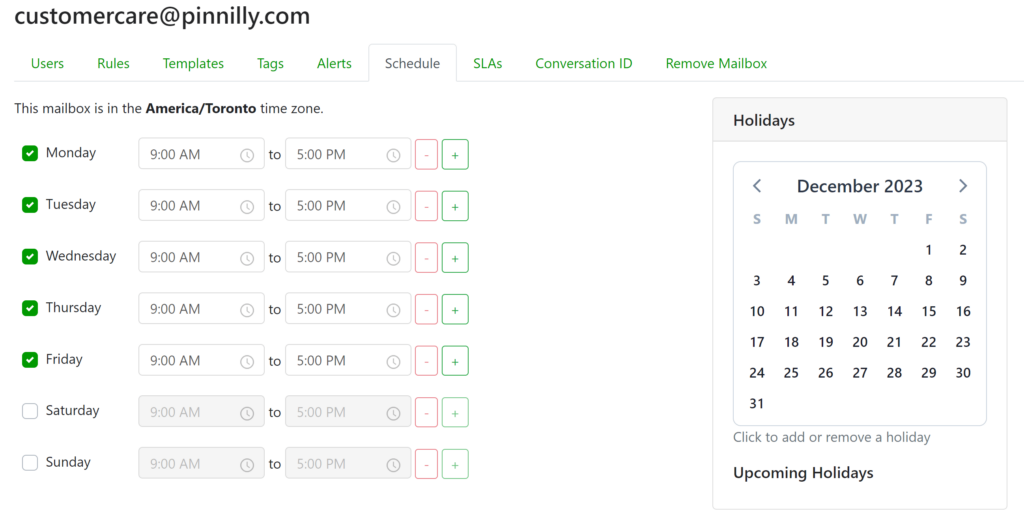The height and width of the screenshot is (525, 1024).
Task: Switch to the Templates tab
Action: click(193, 63)
